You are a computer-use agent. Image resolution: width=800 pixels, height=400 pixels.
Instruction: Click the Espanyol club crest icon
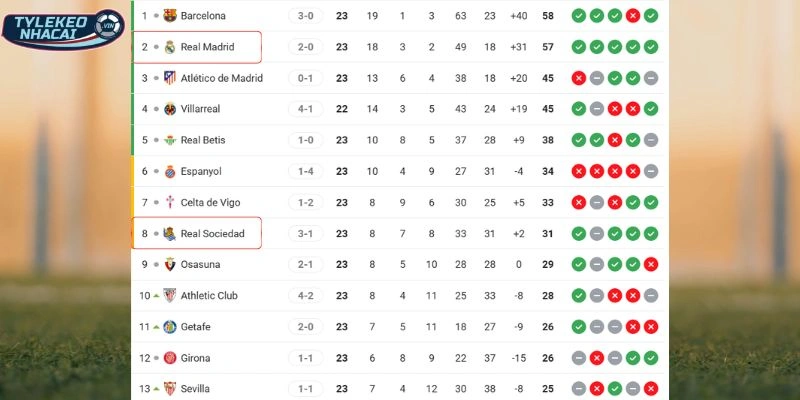click(170, 171)
